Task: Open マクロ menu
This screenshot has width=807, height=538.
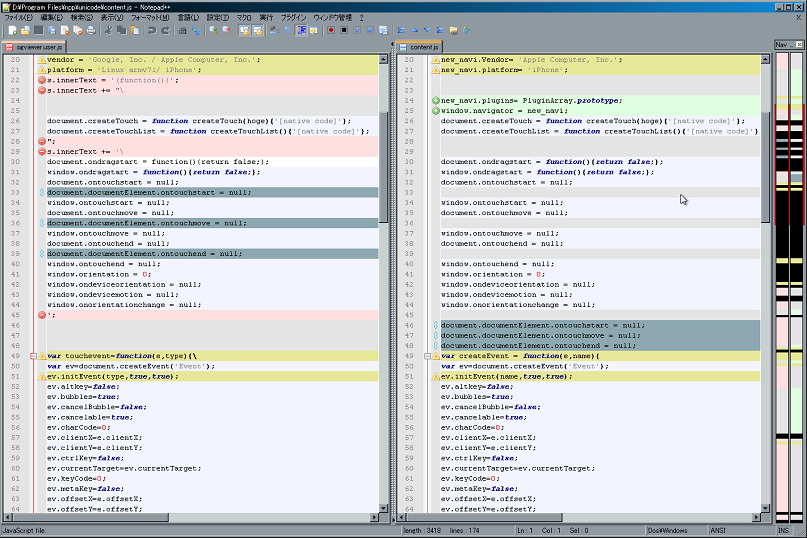Action: [x=244, y=18]
